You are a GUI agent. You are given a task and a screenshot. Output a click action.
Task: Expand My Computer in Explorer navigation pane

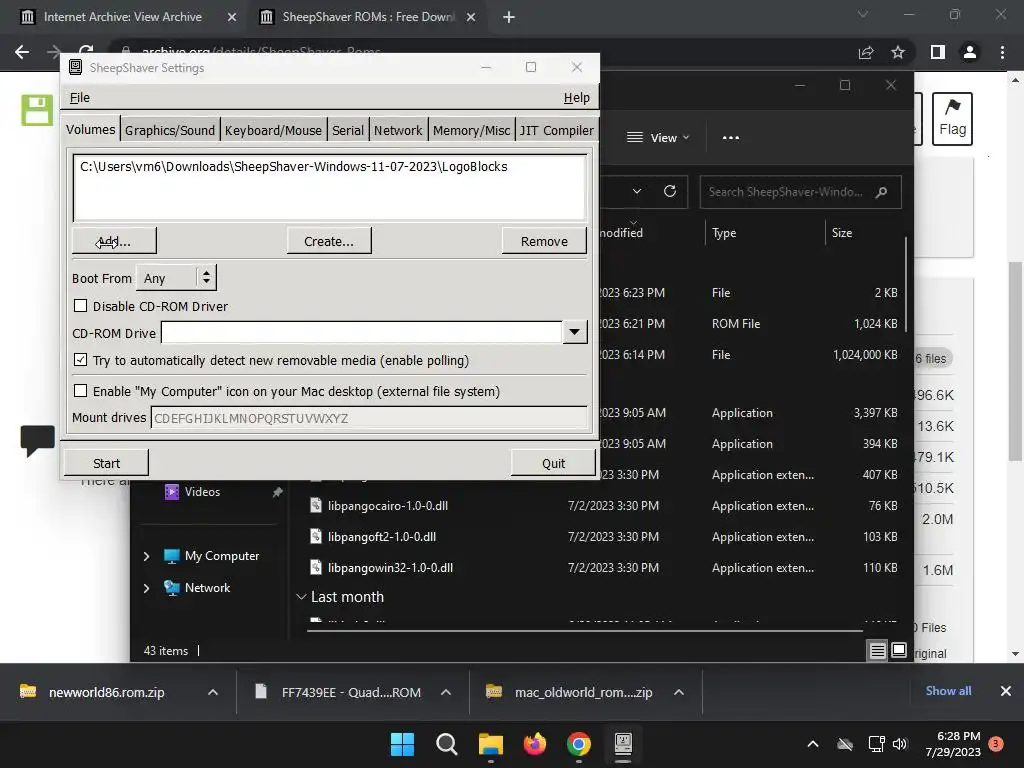tap(146, 556)
